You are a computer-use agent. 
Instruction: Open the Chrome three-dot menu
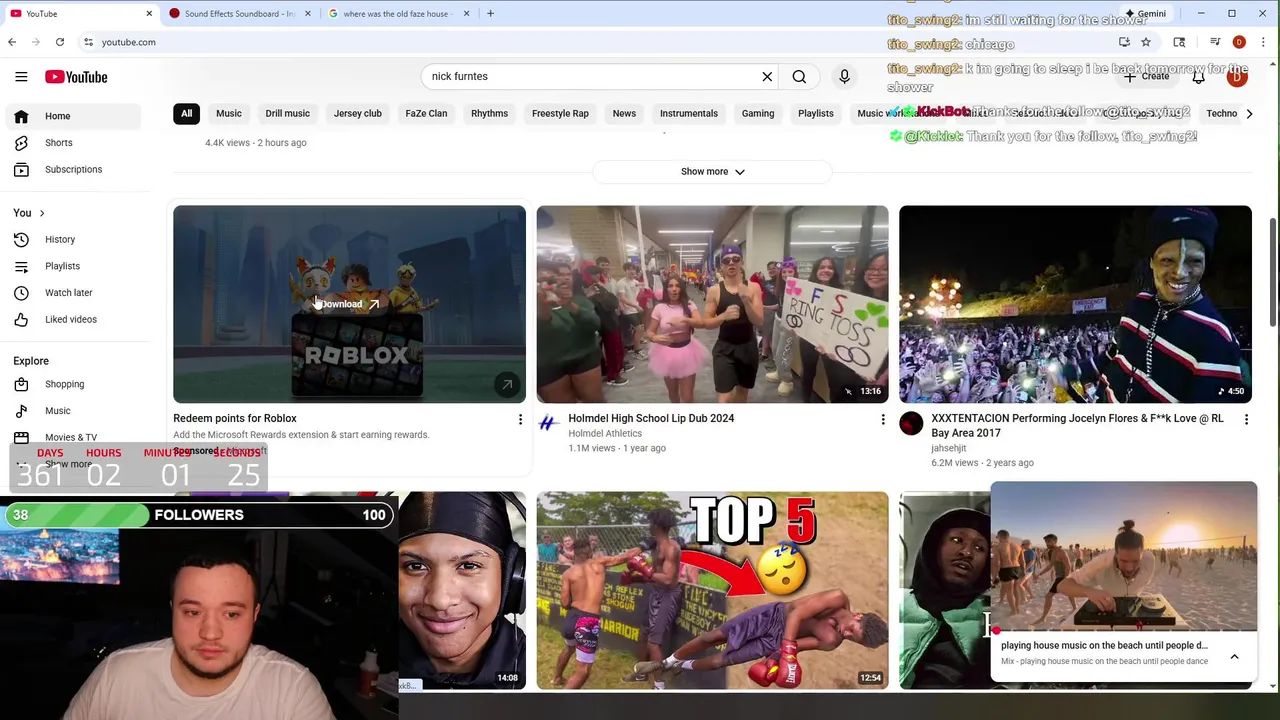[1264, 42]
